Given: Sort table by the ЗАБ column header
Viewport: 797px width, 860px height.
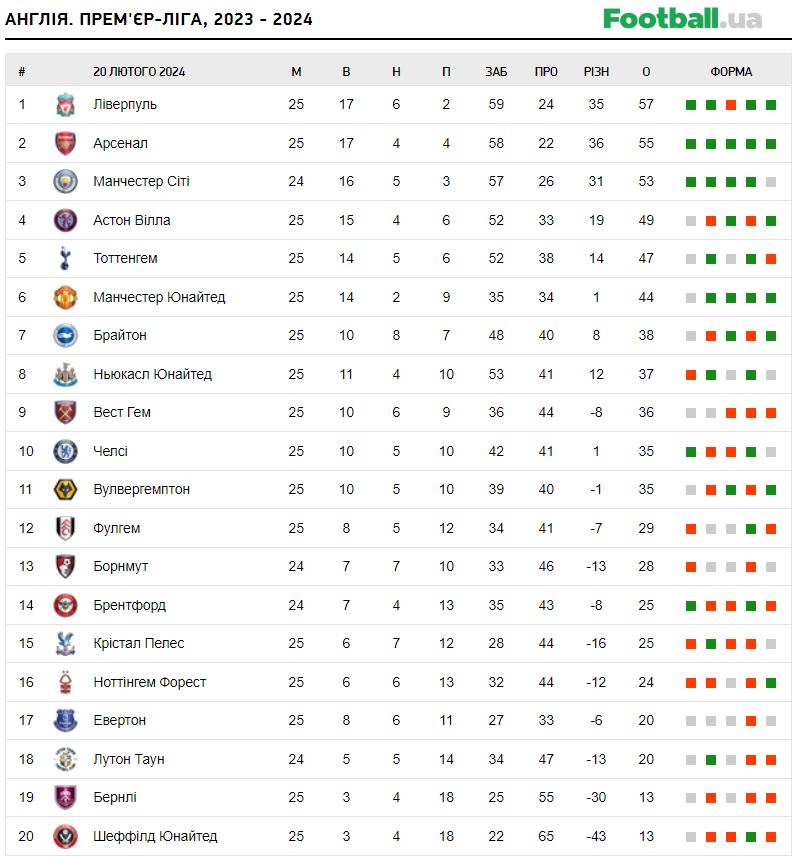Looking at the screenshot, I should coord(496,72).
